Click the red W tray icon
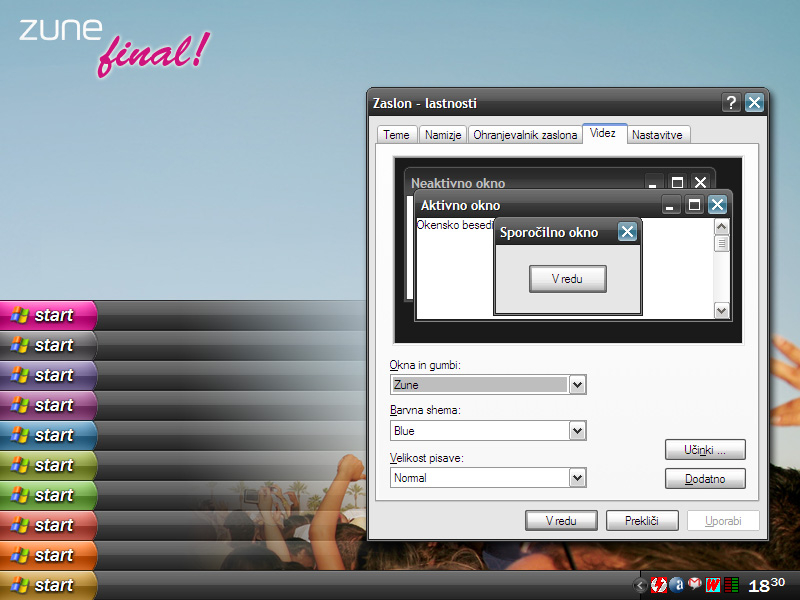This screenshot has width=800, height=600. pyautogui.click(x=712, y=585)
